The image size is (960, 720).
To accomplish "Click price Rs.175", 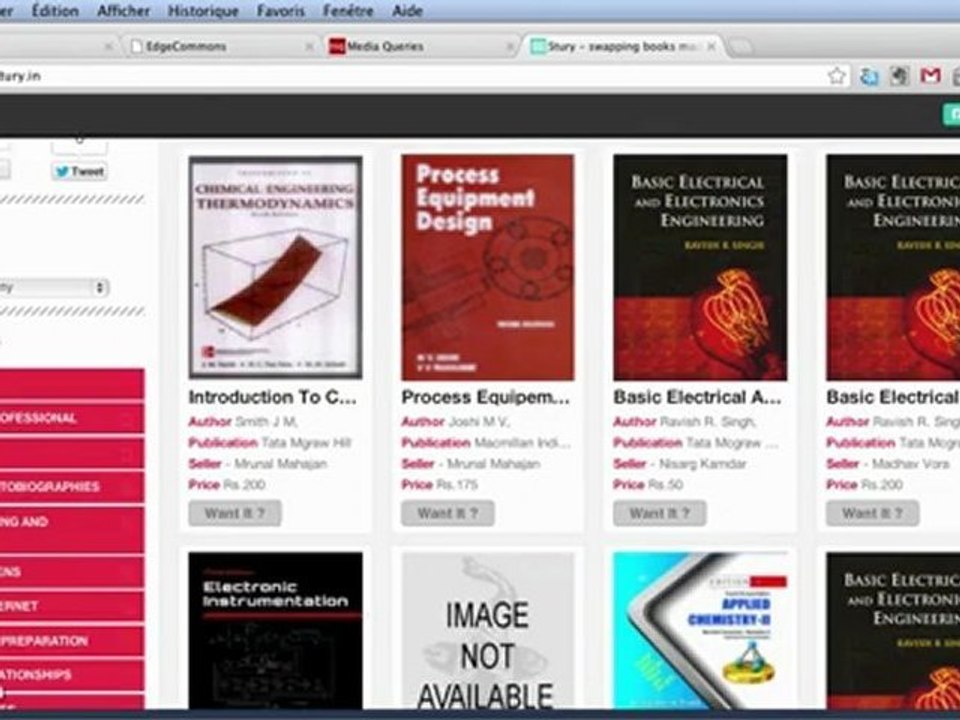I will click(457, 485).
